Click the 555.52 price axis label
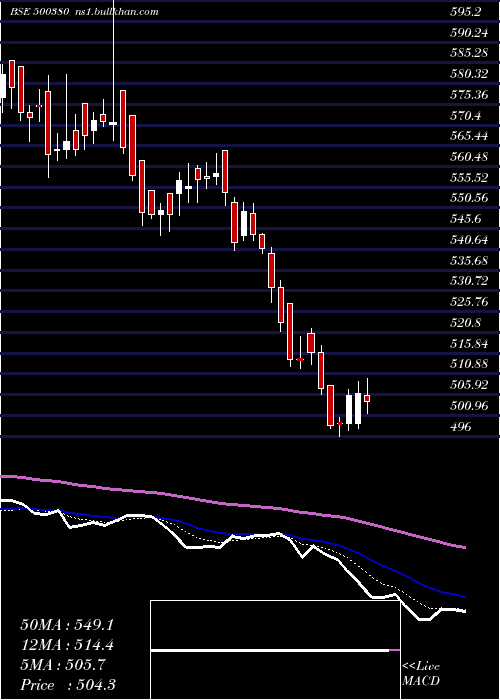The image size is (500, 700). [469, 178]
